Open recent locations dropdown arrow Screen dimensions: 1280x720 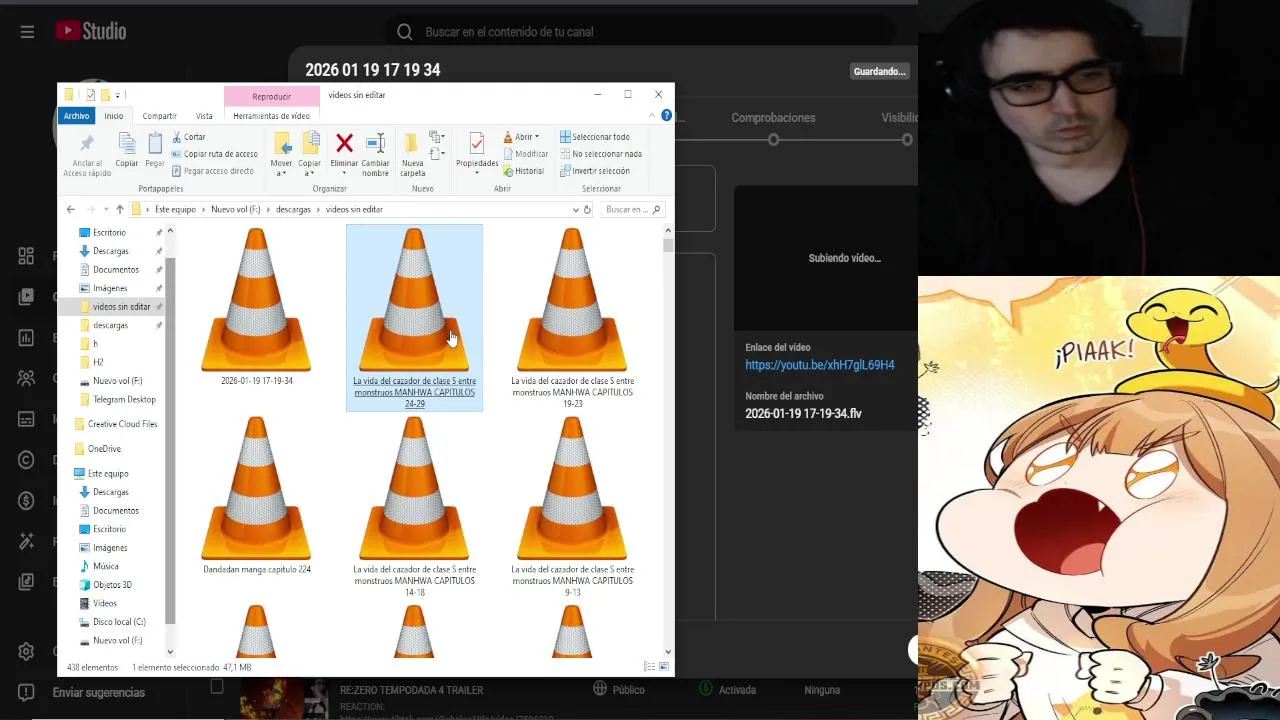point(105,209)
